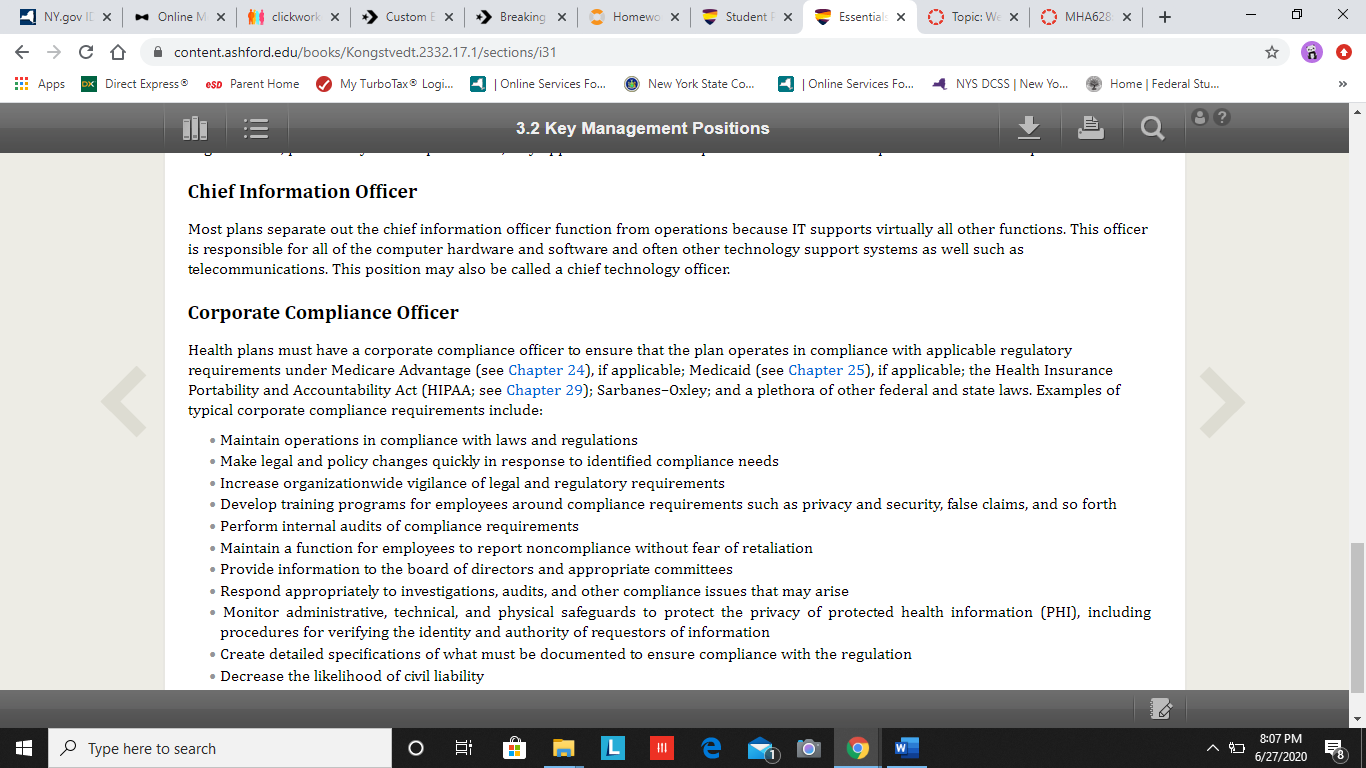The height and width of the screenshot is (768, 1366).
Task: Click the page vertical scrollbar thumb
Action: 1357,618
